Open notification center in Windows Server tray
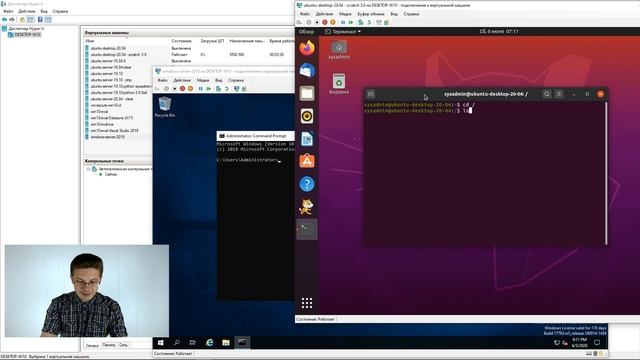Screen dimensions: 640x360 click(x=597, y=343)
